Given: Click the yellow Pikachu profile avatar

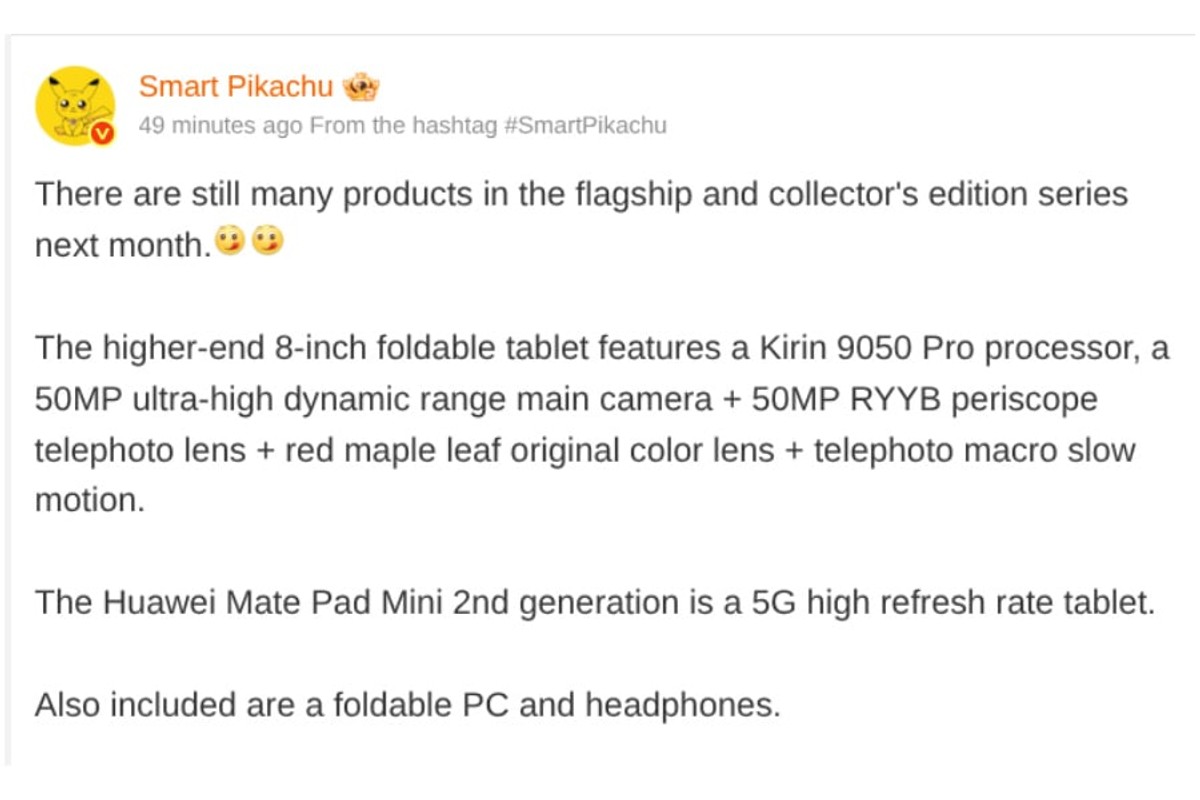Looking at the screenshot, I should 75,106.
